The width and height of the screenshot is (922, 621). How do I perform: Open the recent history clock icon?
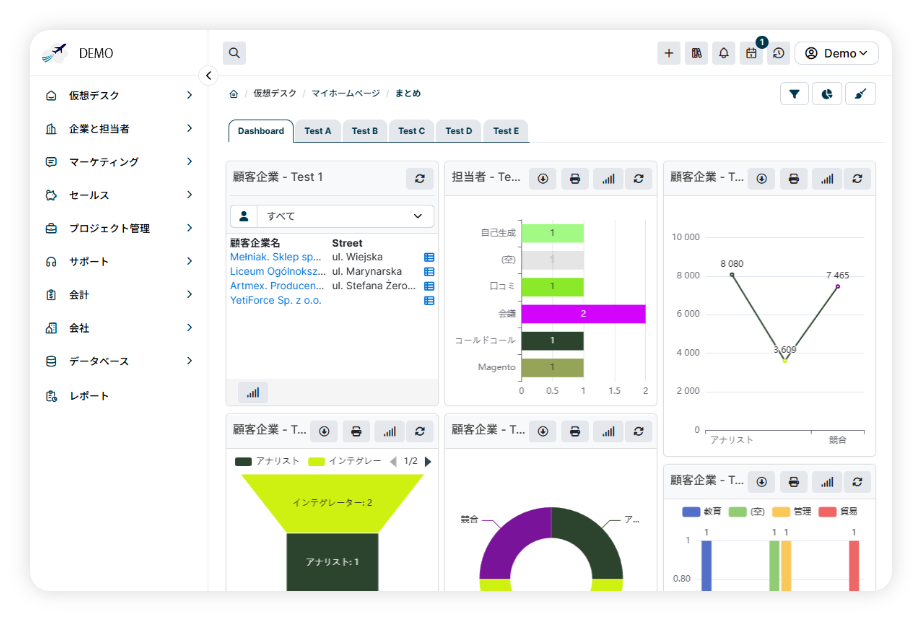(778, 53)
